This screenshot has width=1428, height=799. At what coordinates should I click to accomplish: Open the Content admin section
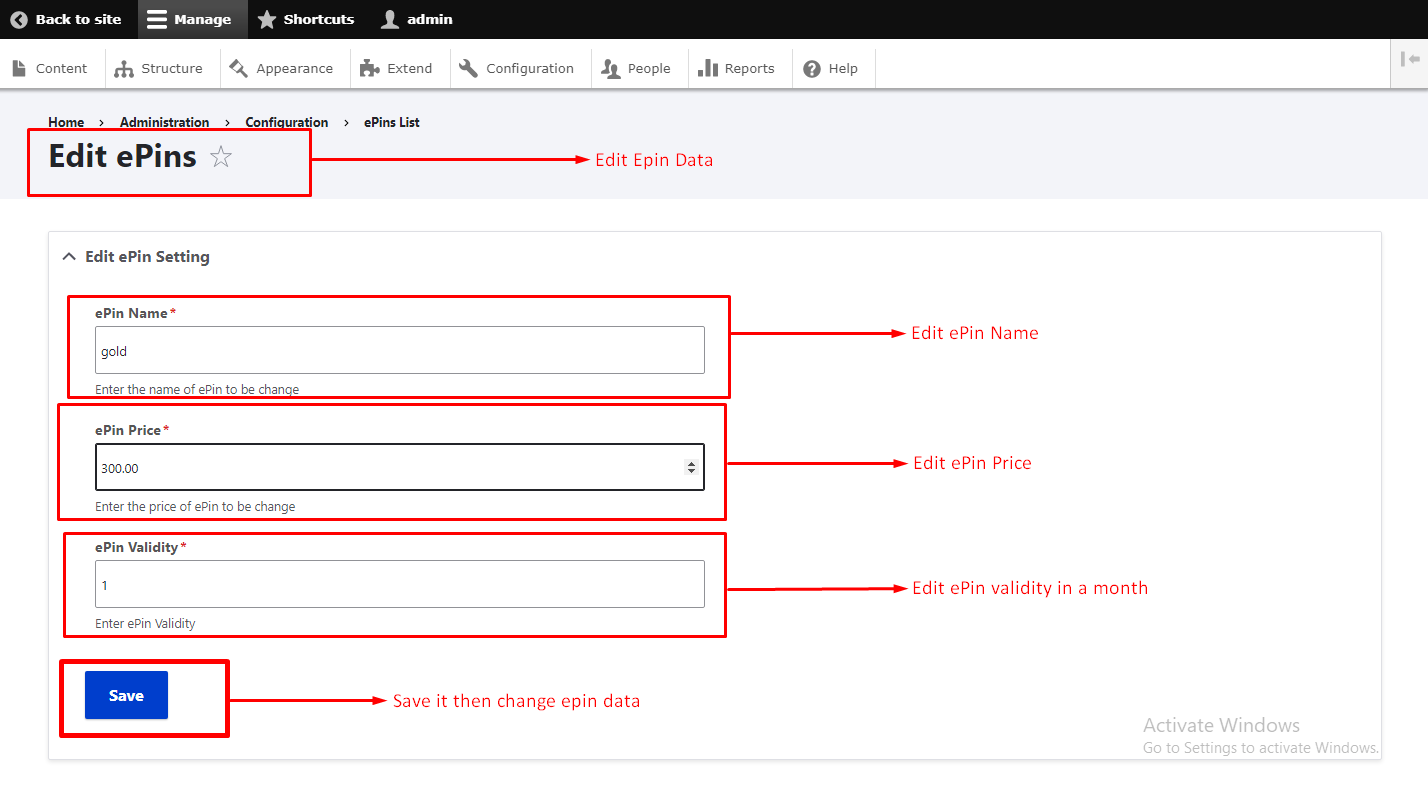(50, 69)
